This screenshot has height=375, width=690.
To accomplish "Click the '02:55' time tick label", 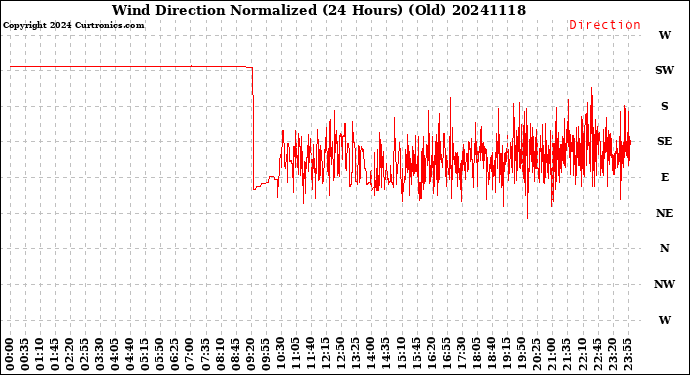I will click(x=85, y=355).
